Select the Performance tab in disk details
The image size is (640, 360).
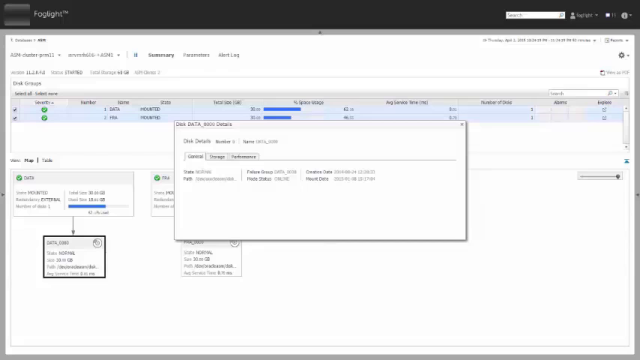243,157
